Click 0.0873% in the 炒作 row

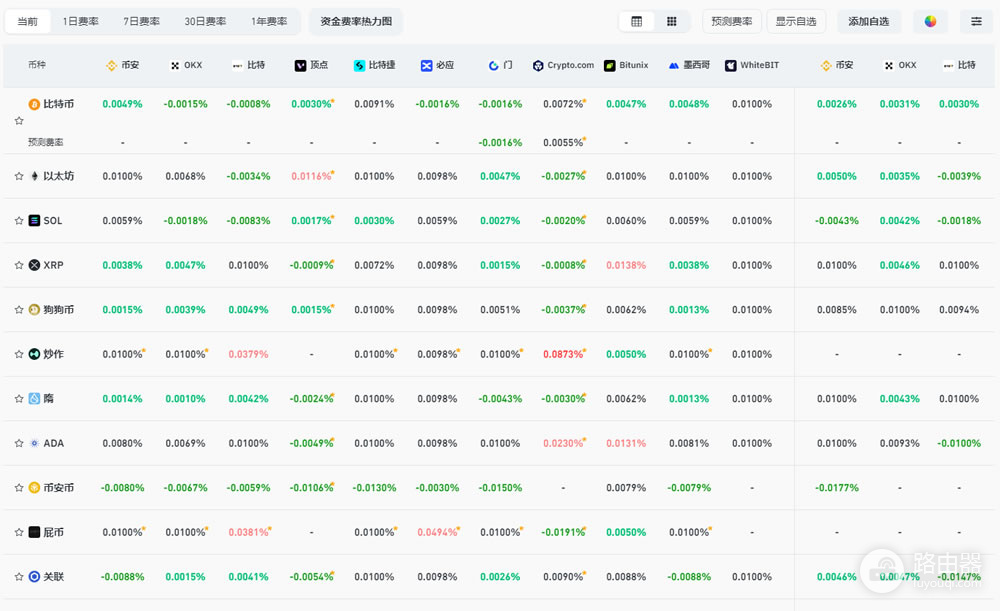point(563,354)
